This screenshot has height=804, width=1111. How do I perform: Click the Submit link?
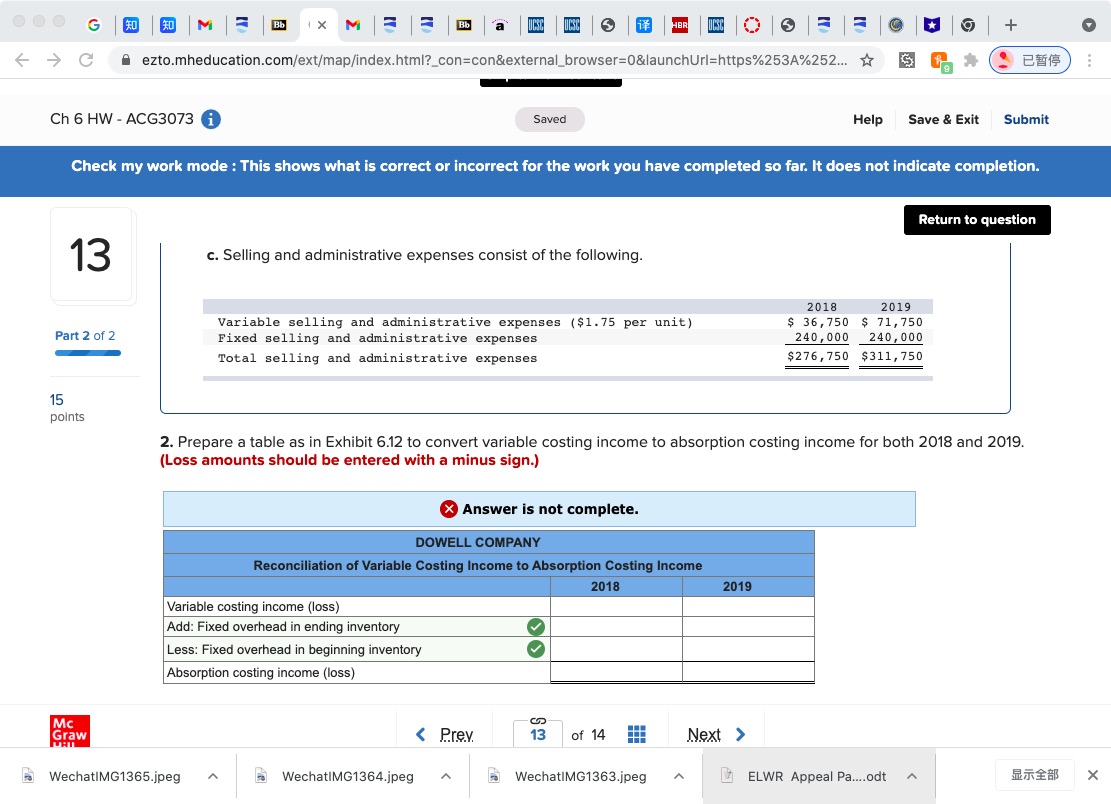(1026, 119)
